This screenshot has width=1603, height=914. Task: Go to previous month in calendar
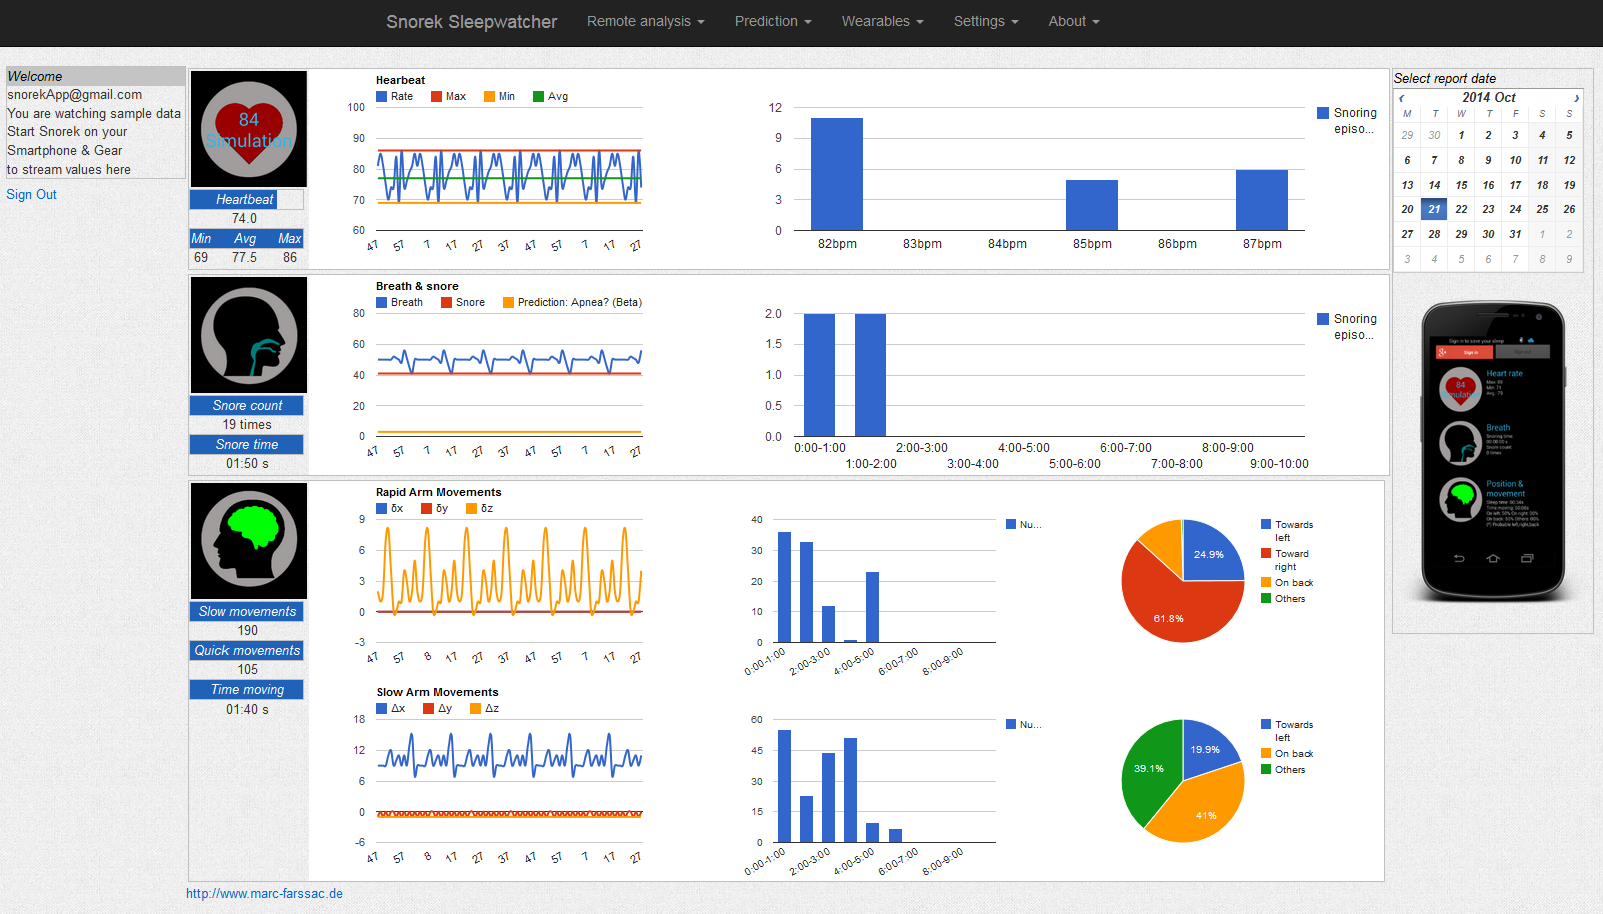tap(1402, 98)
